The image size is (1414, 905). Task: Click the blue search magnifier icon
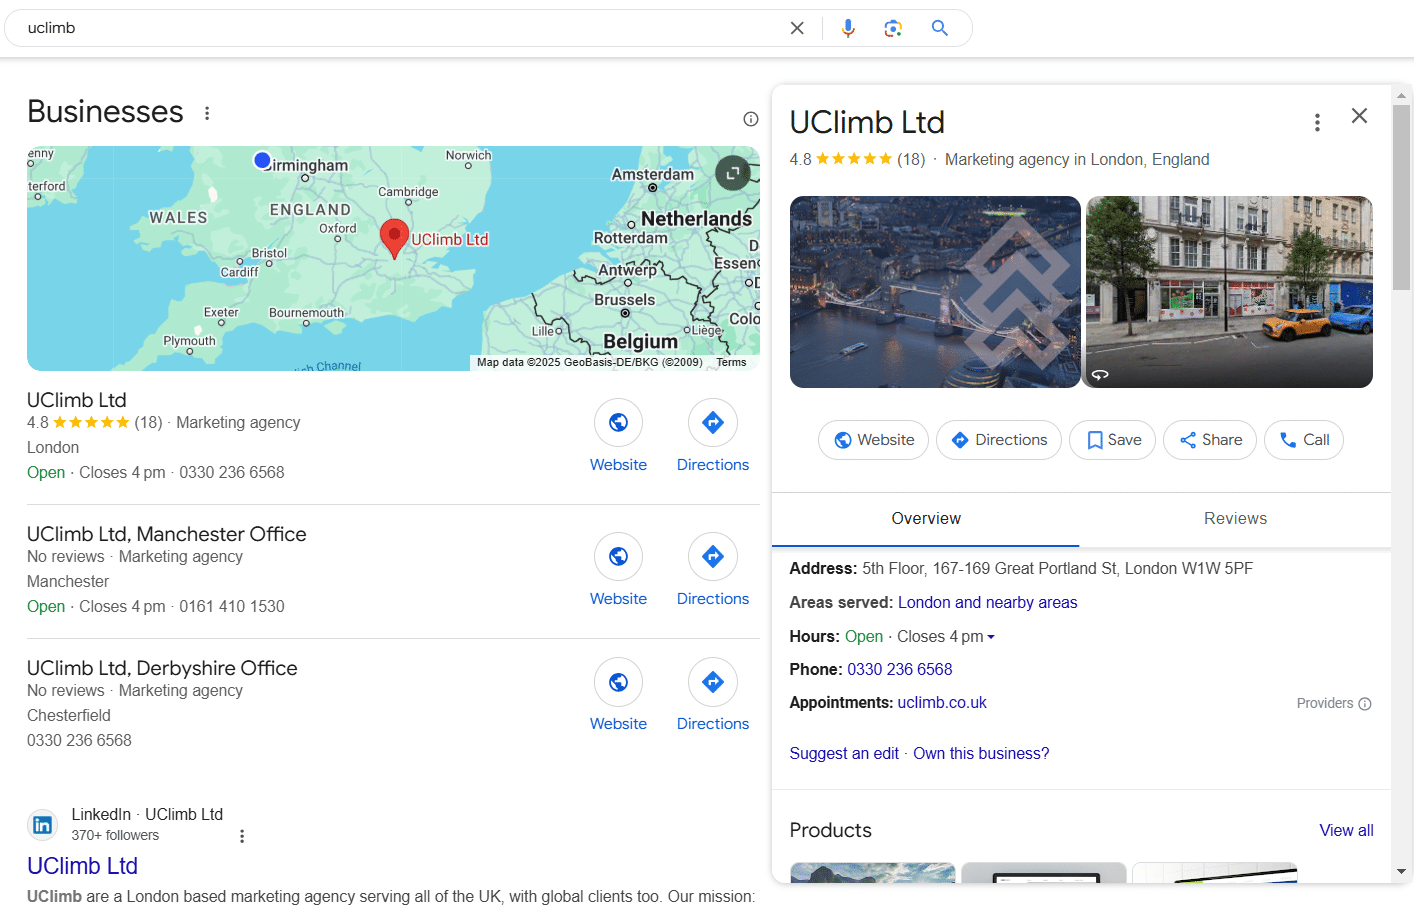pyautogui.click(x=938, y=27)
